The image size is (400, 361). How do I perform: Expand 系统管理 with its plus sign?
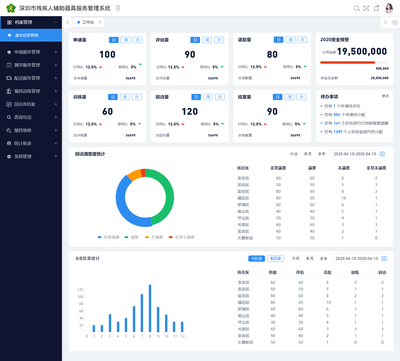(56, 156)
